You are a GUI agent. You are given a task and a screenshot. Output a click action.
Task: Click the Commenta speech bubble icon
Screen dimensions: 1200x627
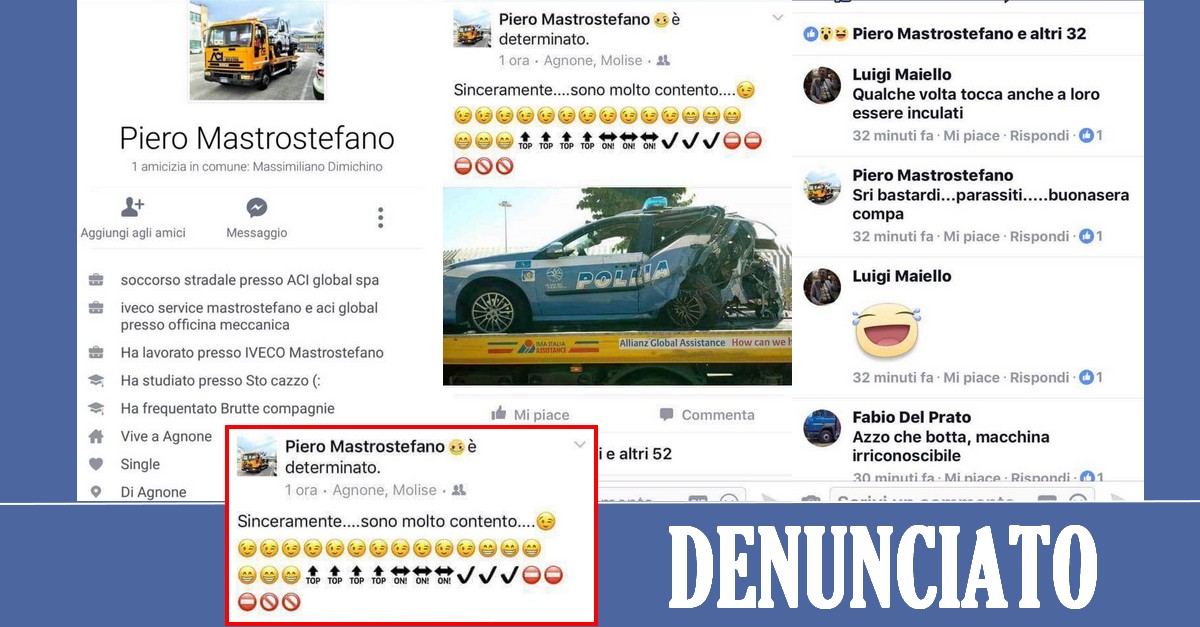(x=666, y=414)
